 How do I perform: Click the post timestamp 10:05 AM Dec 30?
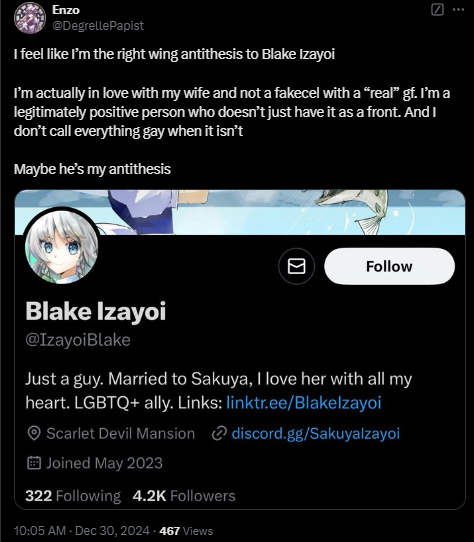click(x=82, y=531)
